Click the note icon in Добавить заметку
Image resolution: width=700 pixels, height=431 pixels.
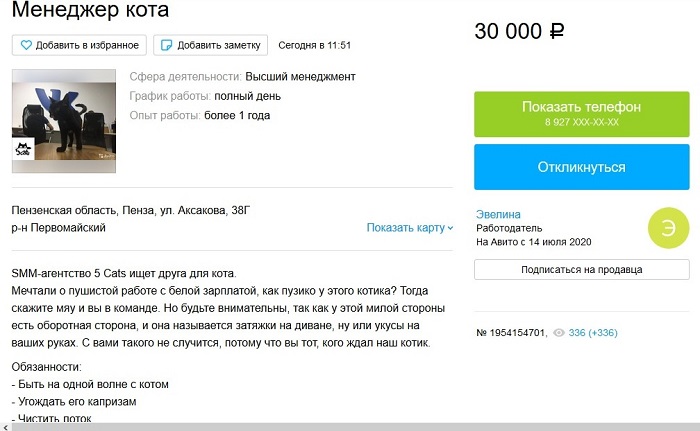pyautogui.click(x=166, y=45)
